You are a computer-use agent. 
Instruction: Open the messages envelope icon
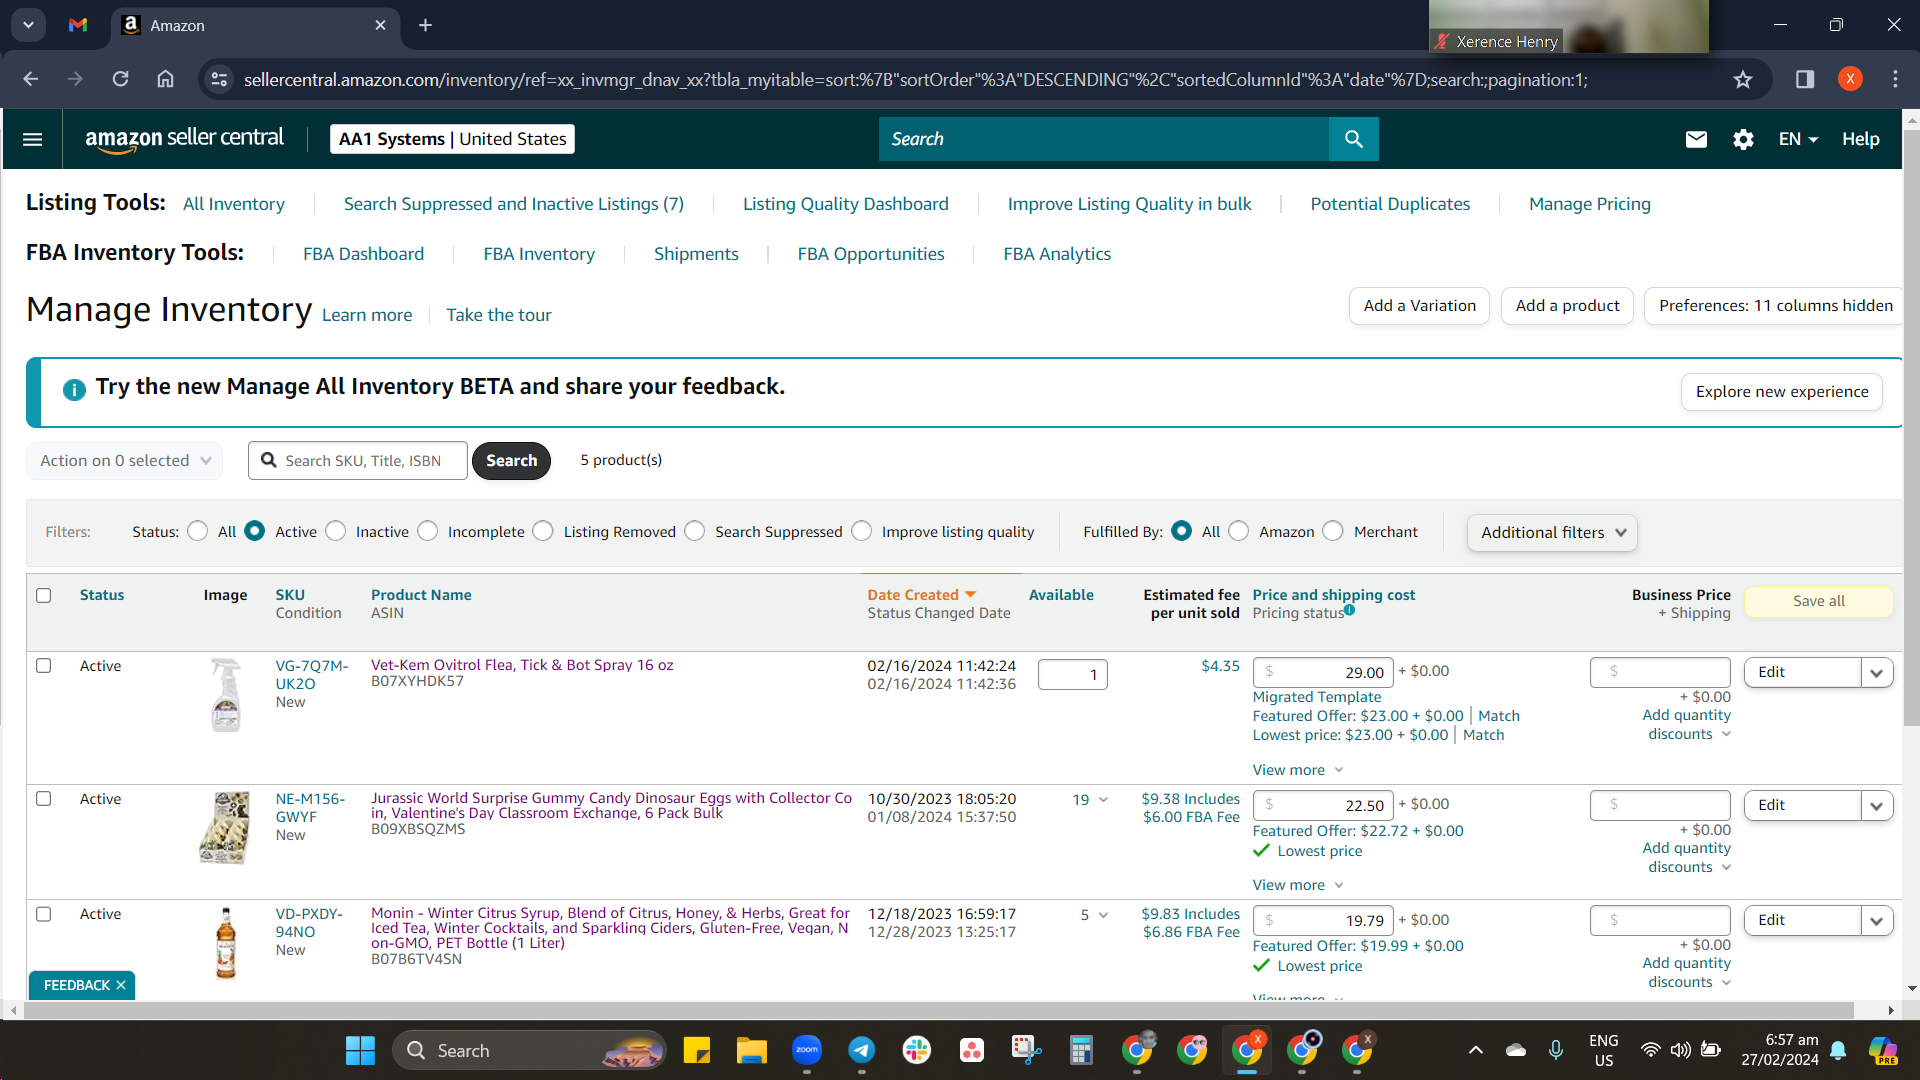coord(1696,139)
